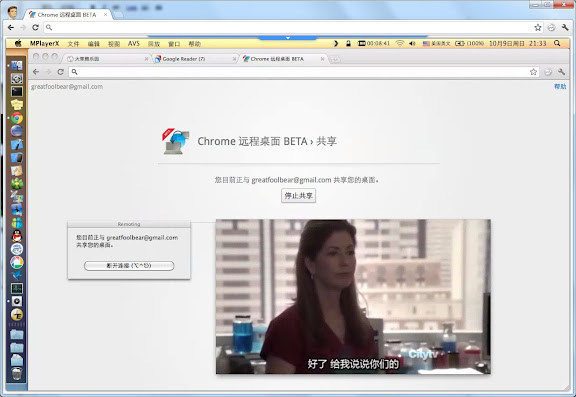Viewport: 576px width, 397px height.
Task: Open the 视图 menu
Action: pos(114,44)
